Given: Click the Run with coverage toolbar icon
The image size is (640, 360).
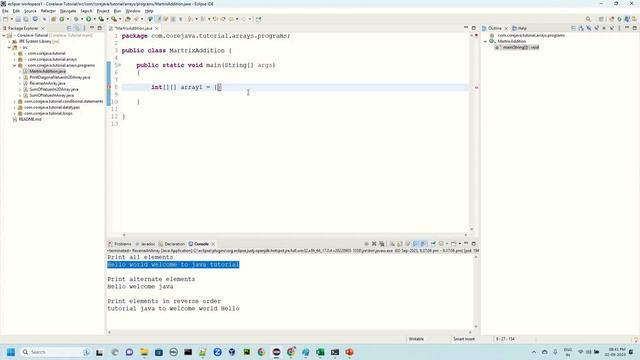Looking at the screenshot, I should click(101, 19).
